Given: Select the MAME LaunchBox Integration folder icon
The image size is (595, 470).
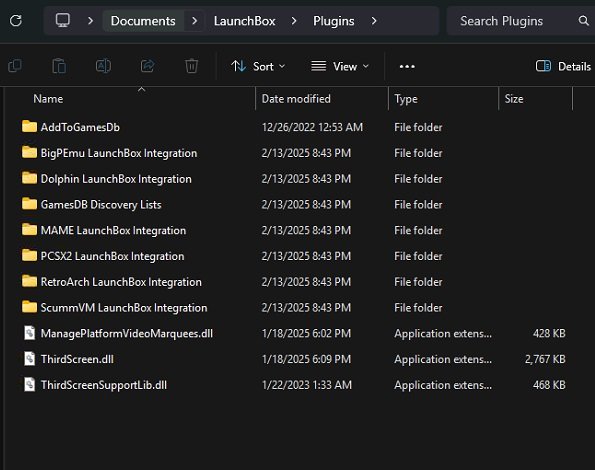Looking at the screenshot, I should [29, 229].
